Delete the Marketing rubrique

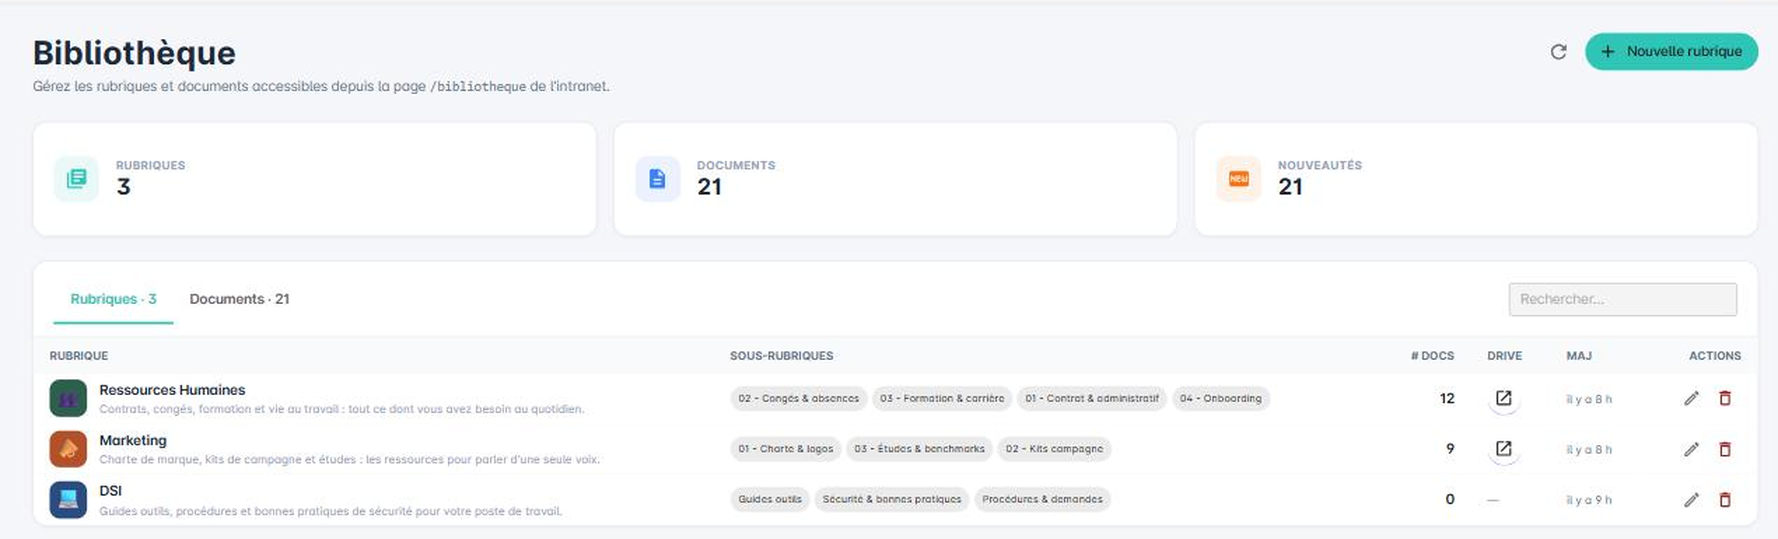[1725, 449]
